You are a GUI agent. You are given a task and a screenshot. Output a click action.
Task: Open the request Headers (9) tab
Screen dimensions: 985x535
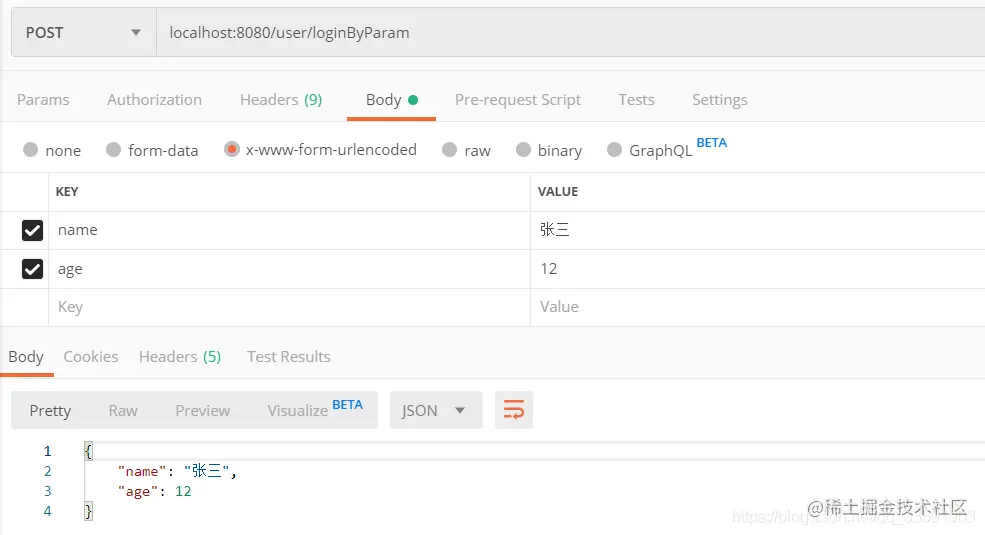pos(281,100)
